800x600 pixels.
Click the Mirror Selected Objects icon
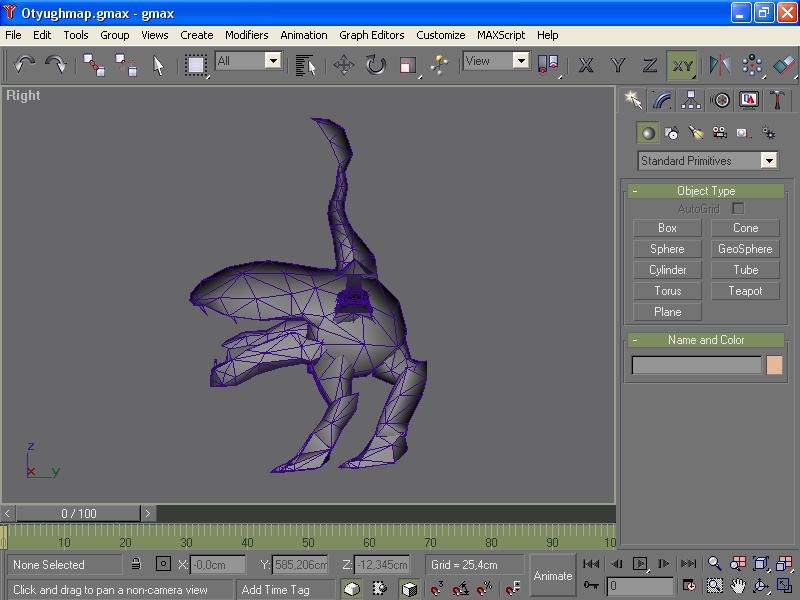click(x=720, y=65)
